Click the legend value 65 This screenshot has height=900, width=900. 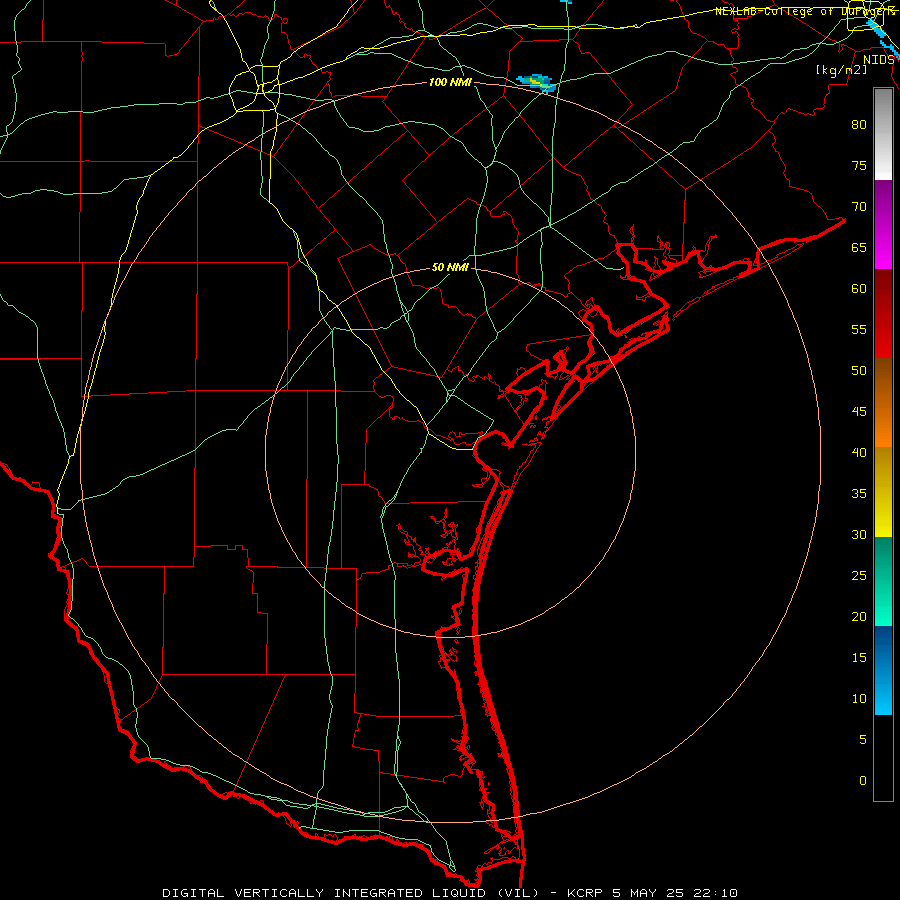(x=859, y=247)
